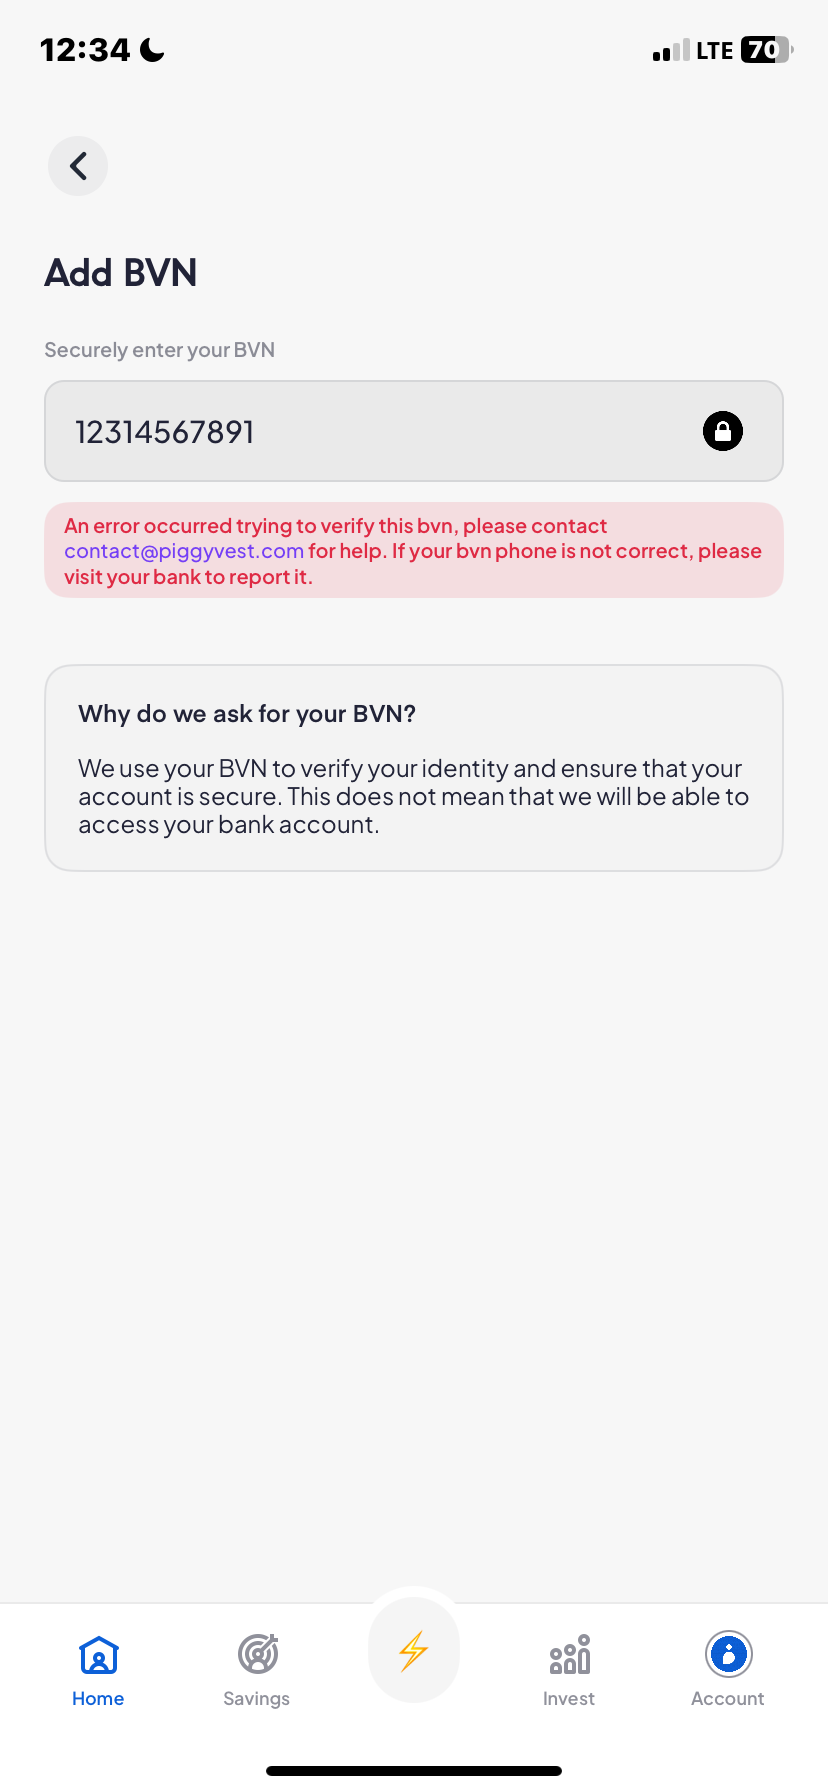The width and height of the screenshot is (828, 1792).
Task: Click the moon Focus icon near time
Action: (x=153, y=50)
